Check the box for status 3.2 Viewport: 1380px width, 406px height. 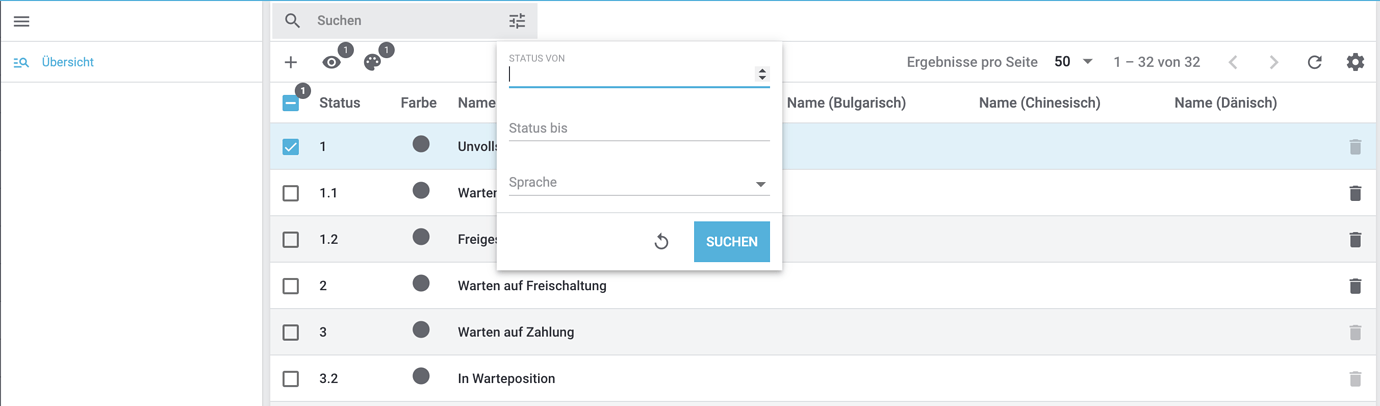click(291, 379)
